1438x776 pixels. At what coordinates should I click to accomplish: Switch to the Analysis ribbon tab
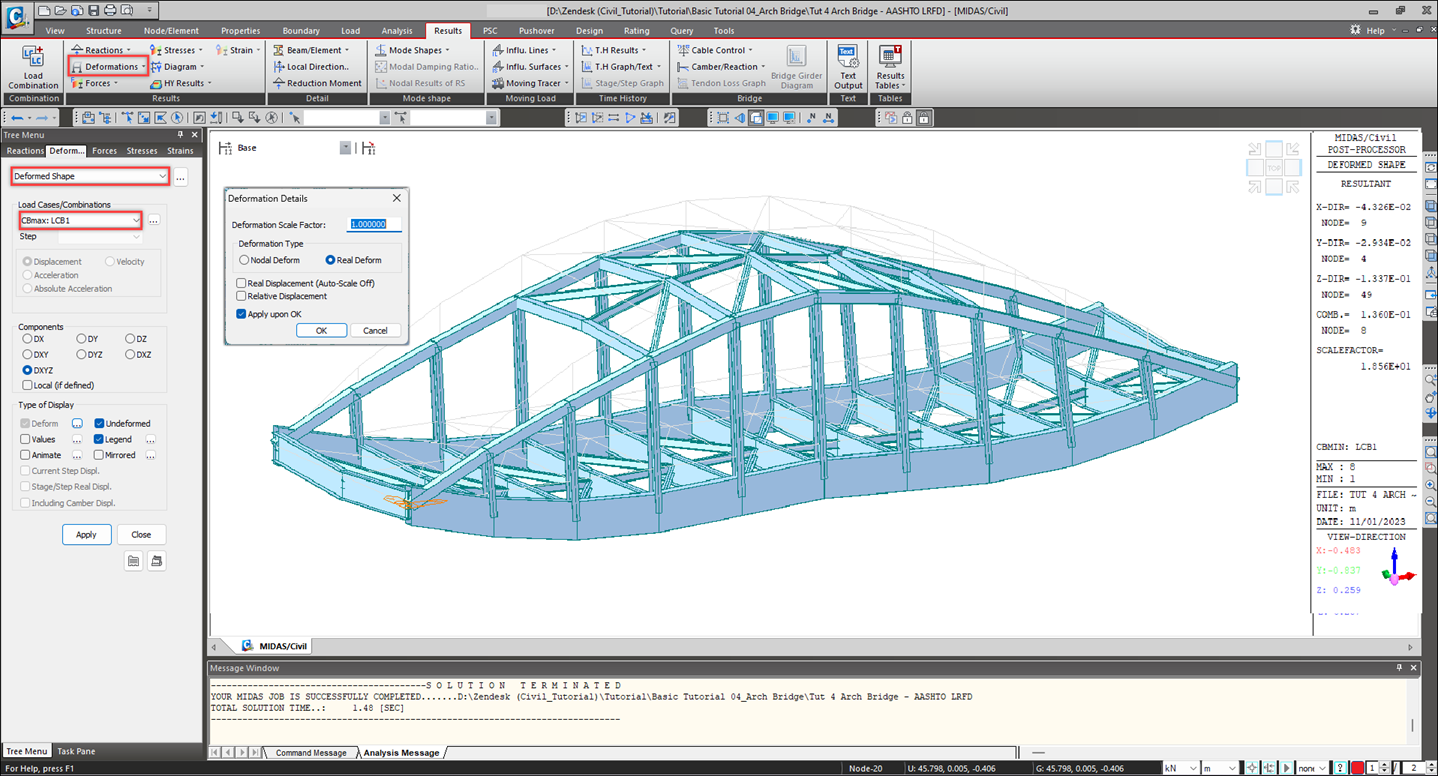pos(396,31)
